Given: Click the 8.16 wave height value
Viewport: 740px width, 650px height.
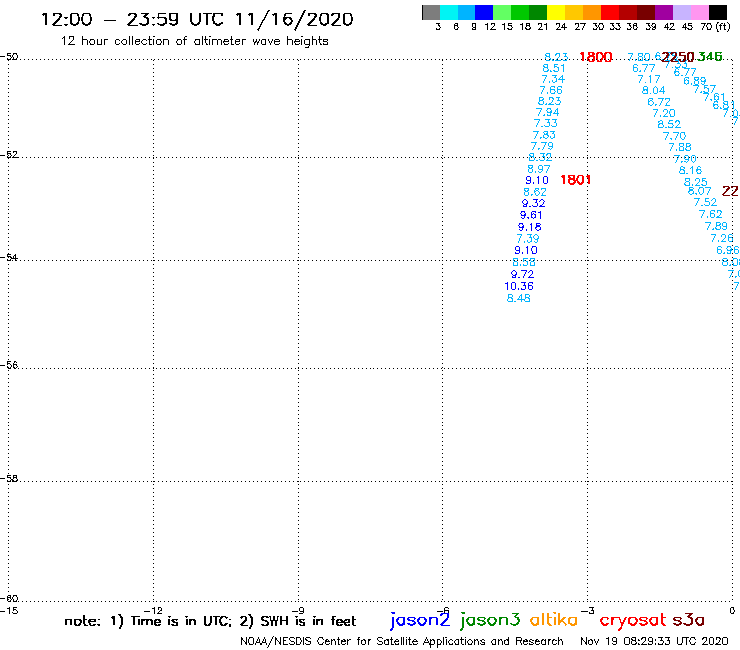Looking at the screenshot, I should [690, 170].
